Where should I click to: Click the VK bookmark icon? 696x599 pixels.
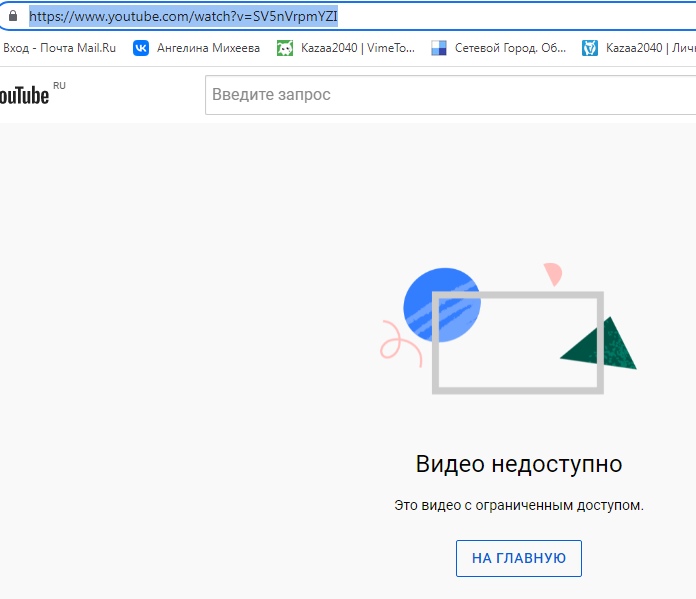tap(141, 48)
